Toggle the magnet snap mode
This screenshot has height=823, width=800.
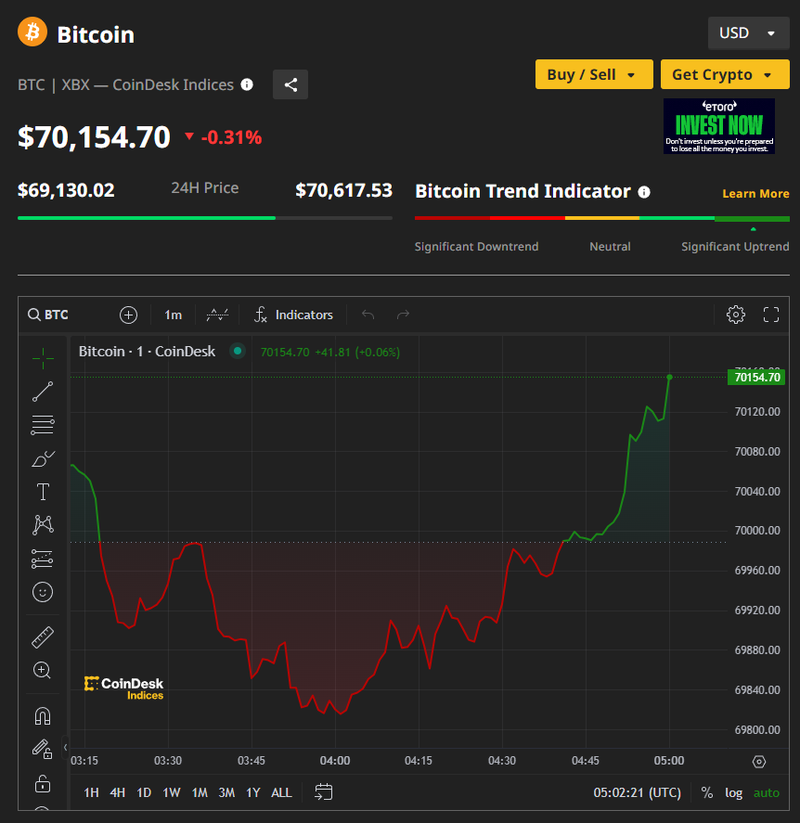(42, 716)
